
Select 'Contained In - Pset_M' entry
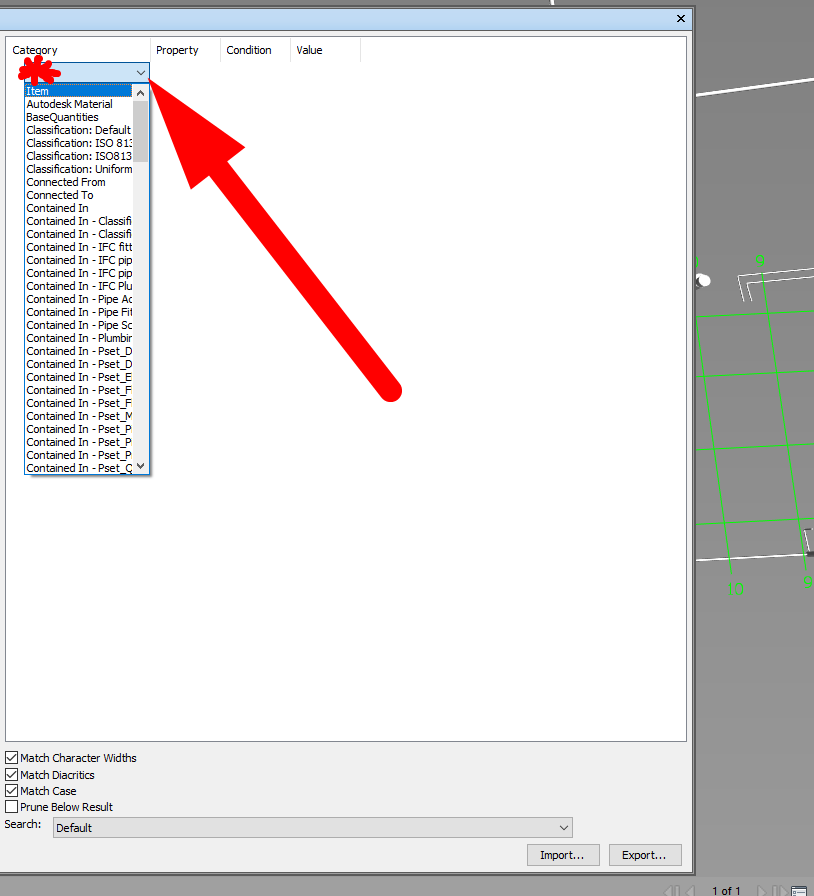[x=79, y=416]
